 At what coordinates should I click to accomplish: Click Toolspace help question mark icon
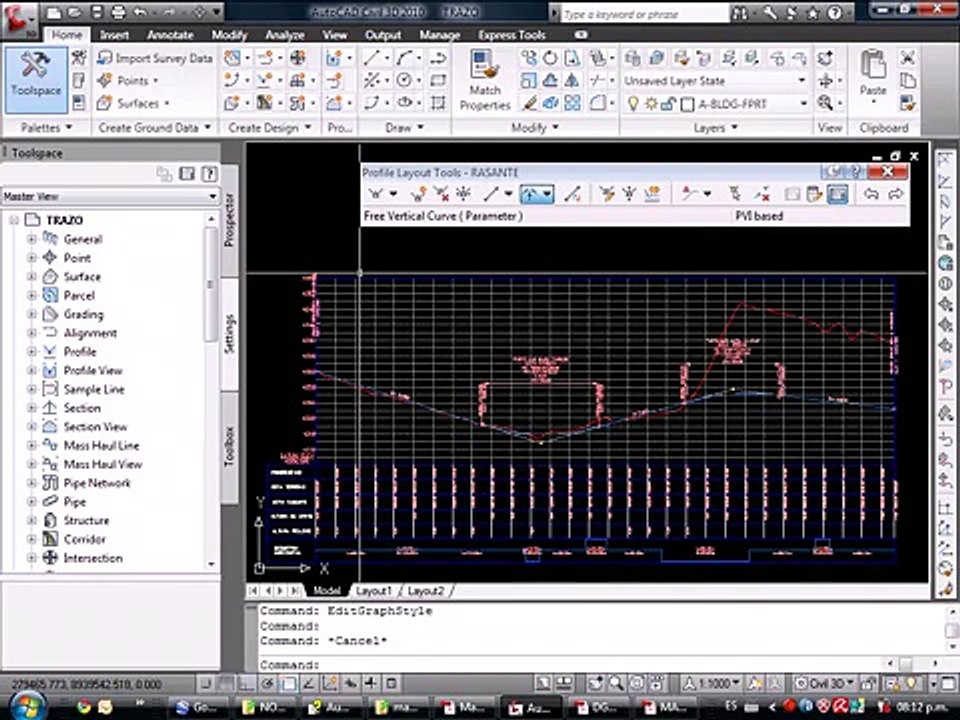[209, 174]
